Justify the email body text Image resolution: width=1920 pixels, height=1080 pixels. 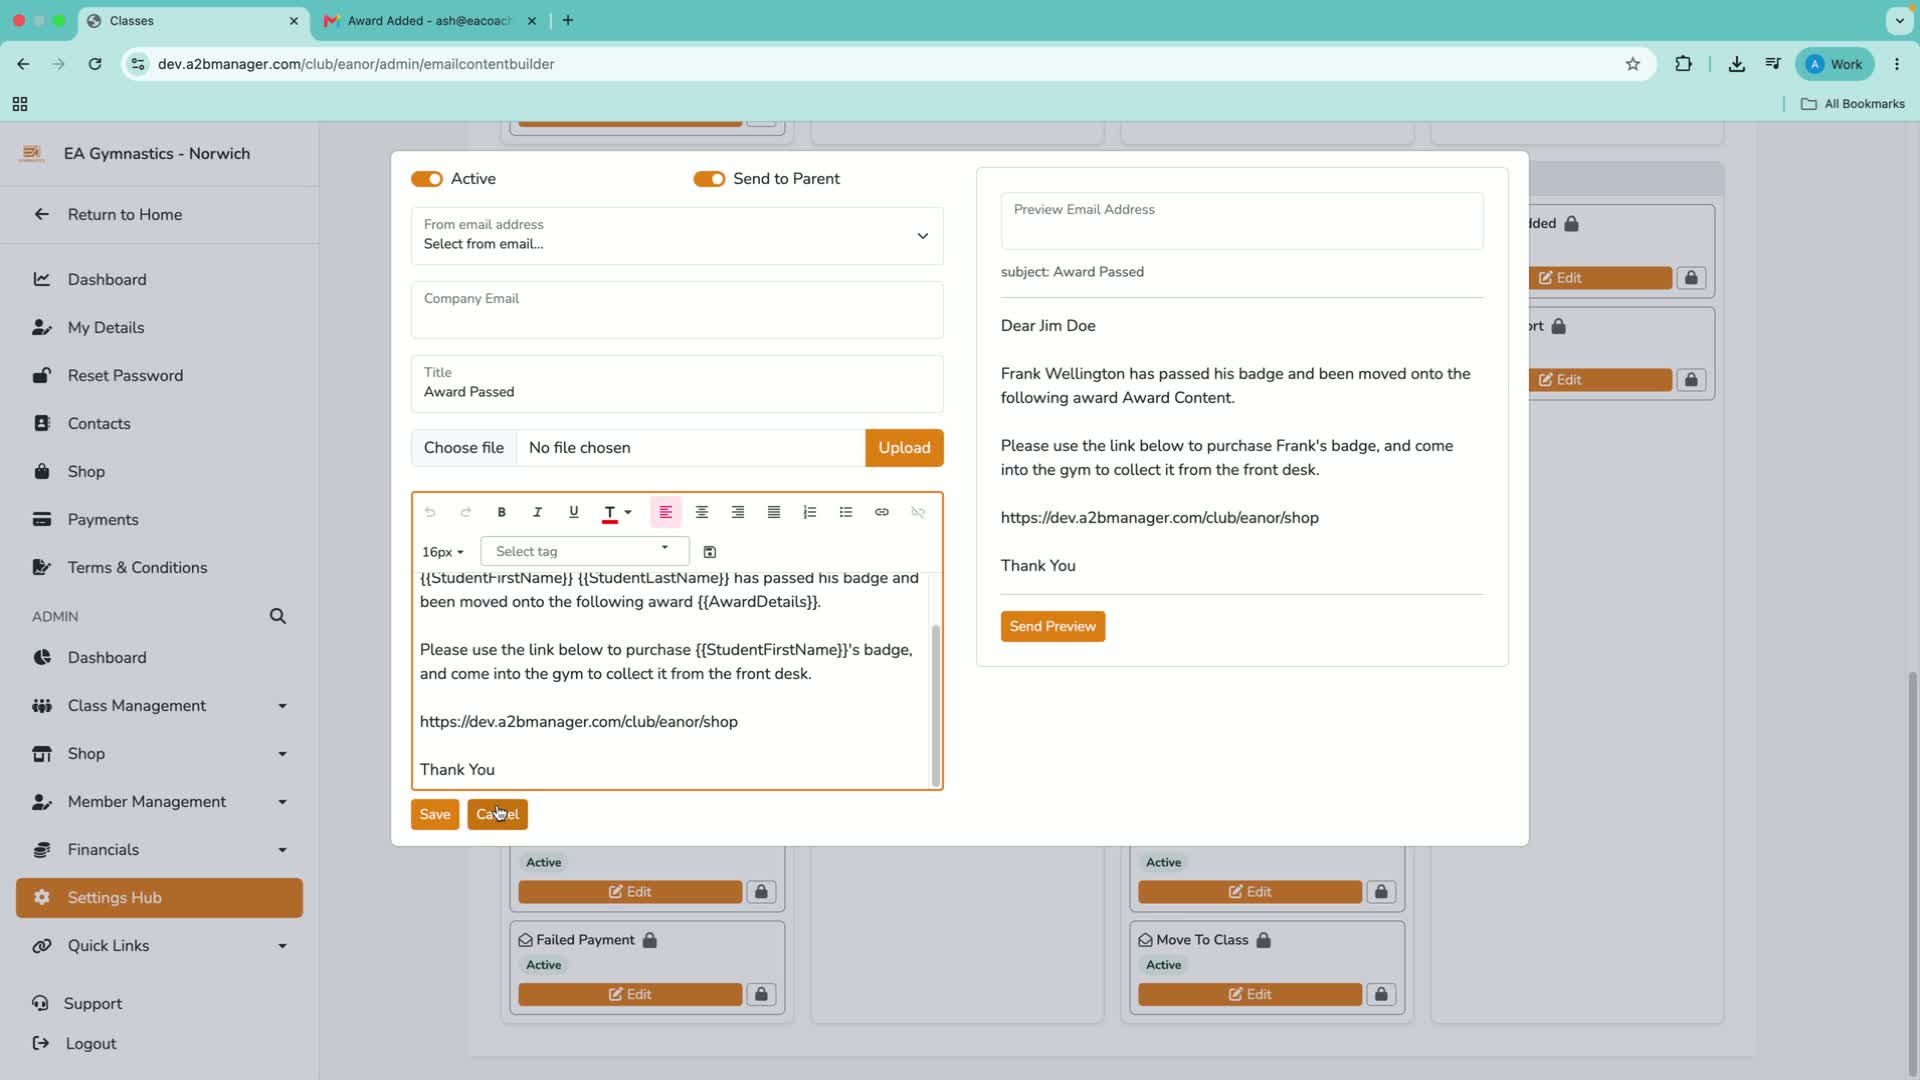[774, 512]
